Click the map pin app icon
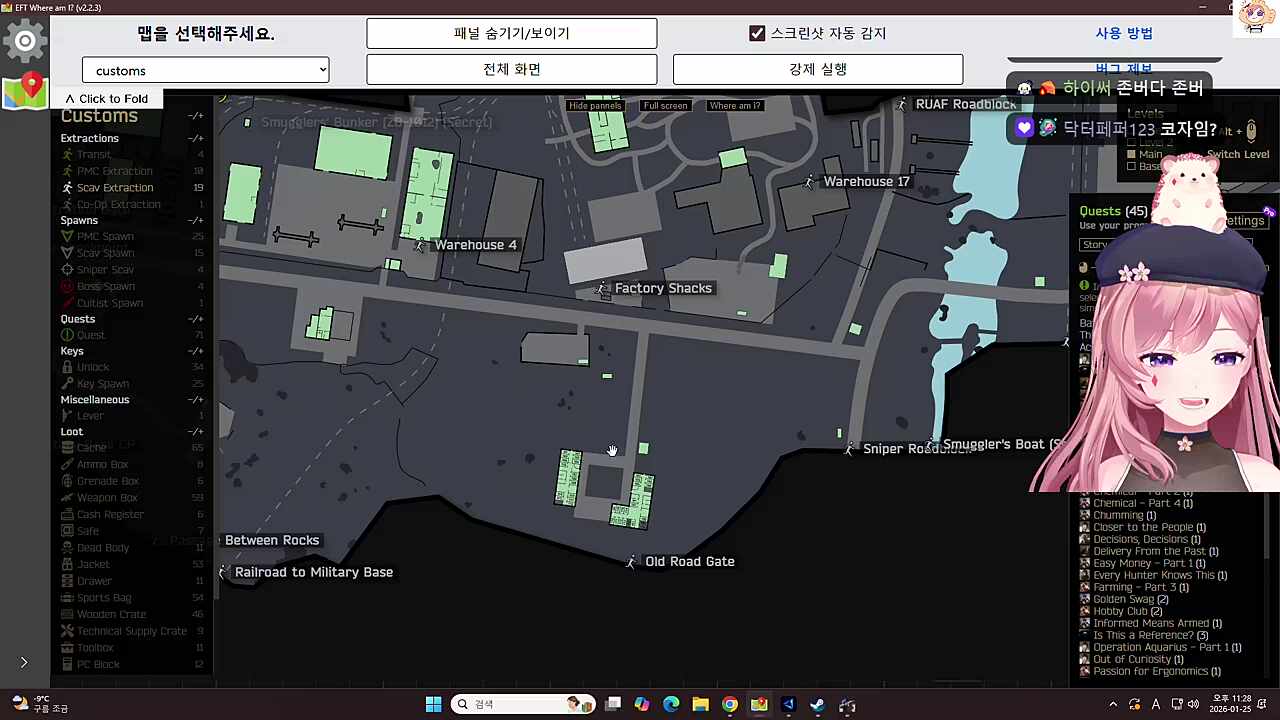The image size is (1280, 720). coord(25,90)
